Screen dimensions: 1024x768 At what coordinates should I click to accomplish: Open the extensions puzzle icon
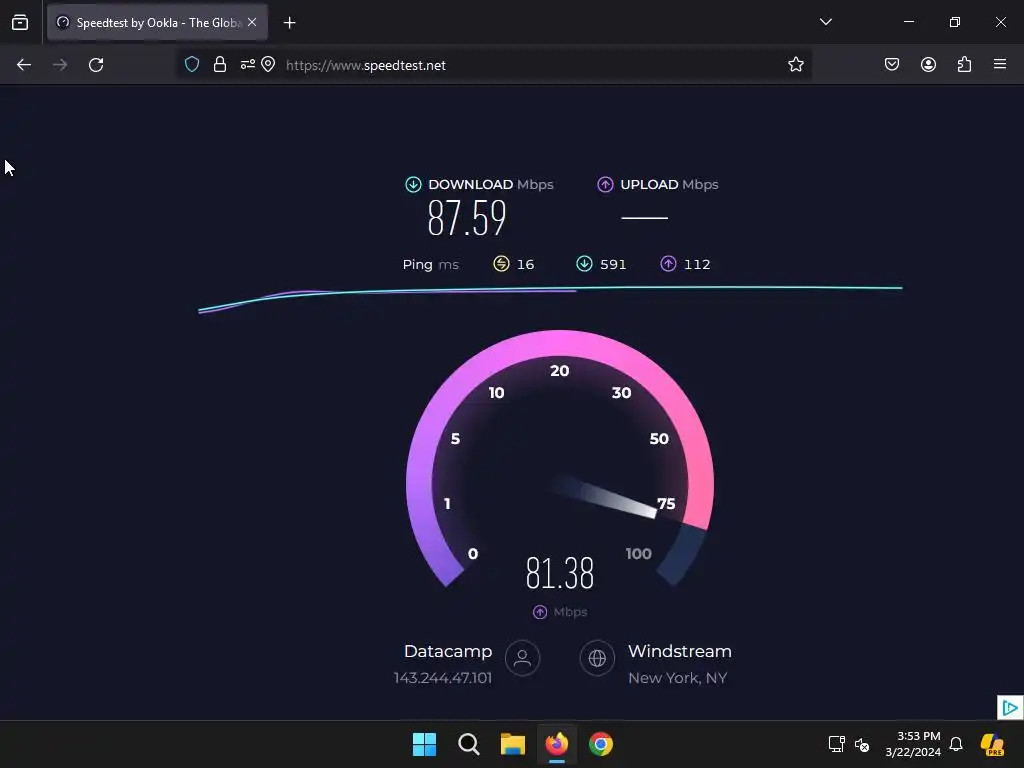pyautogui.click(x=964, y=65)
